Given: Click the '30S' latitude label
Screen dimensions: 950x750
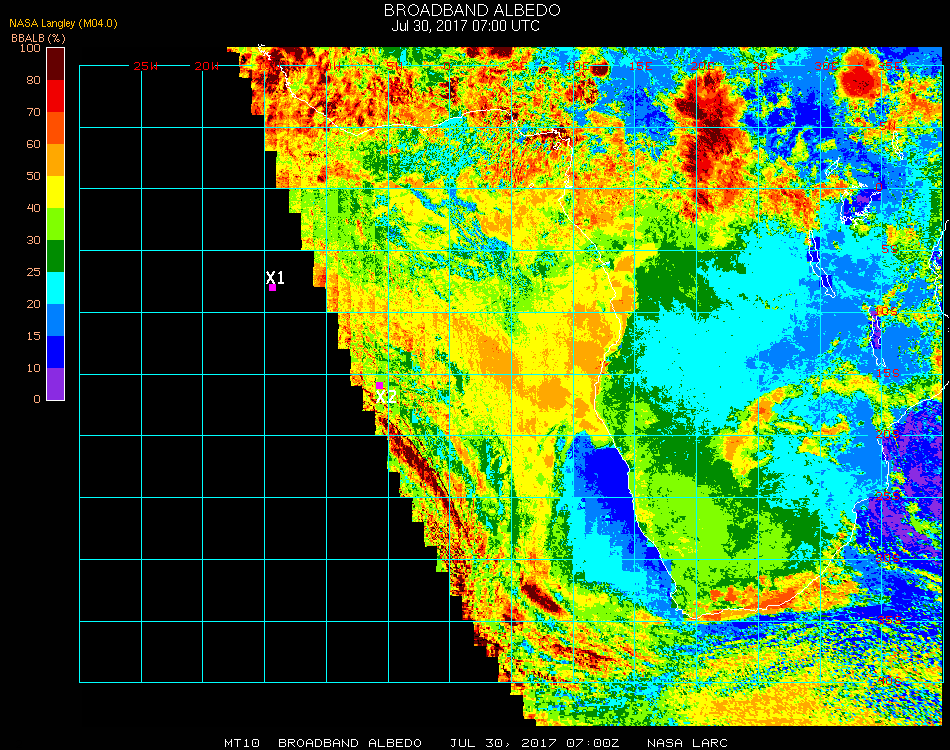Looking at the screenshot, I should pos(888,558).
